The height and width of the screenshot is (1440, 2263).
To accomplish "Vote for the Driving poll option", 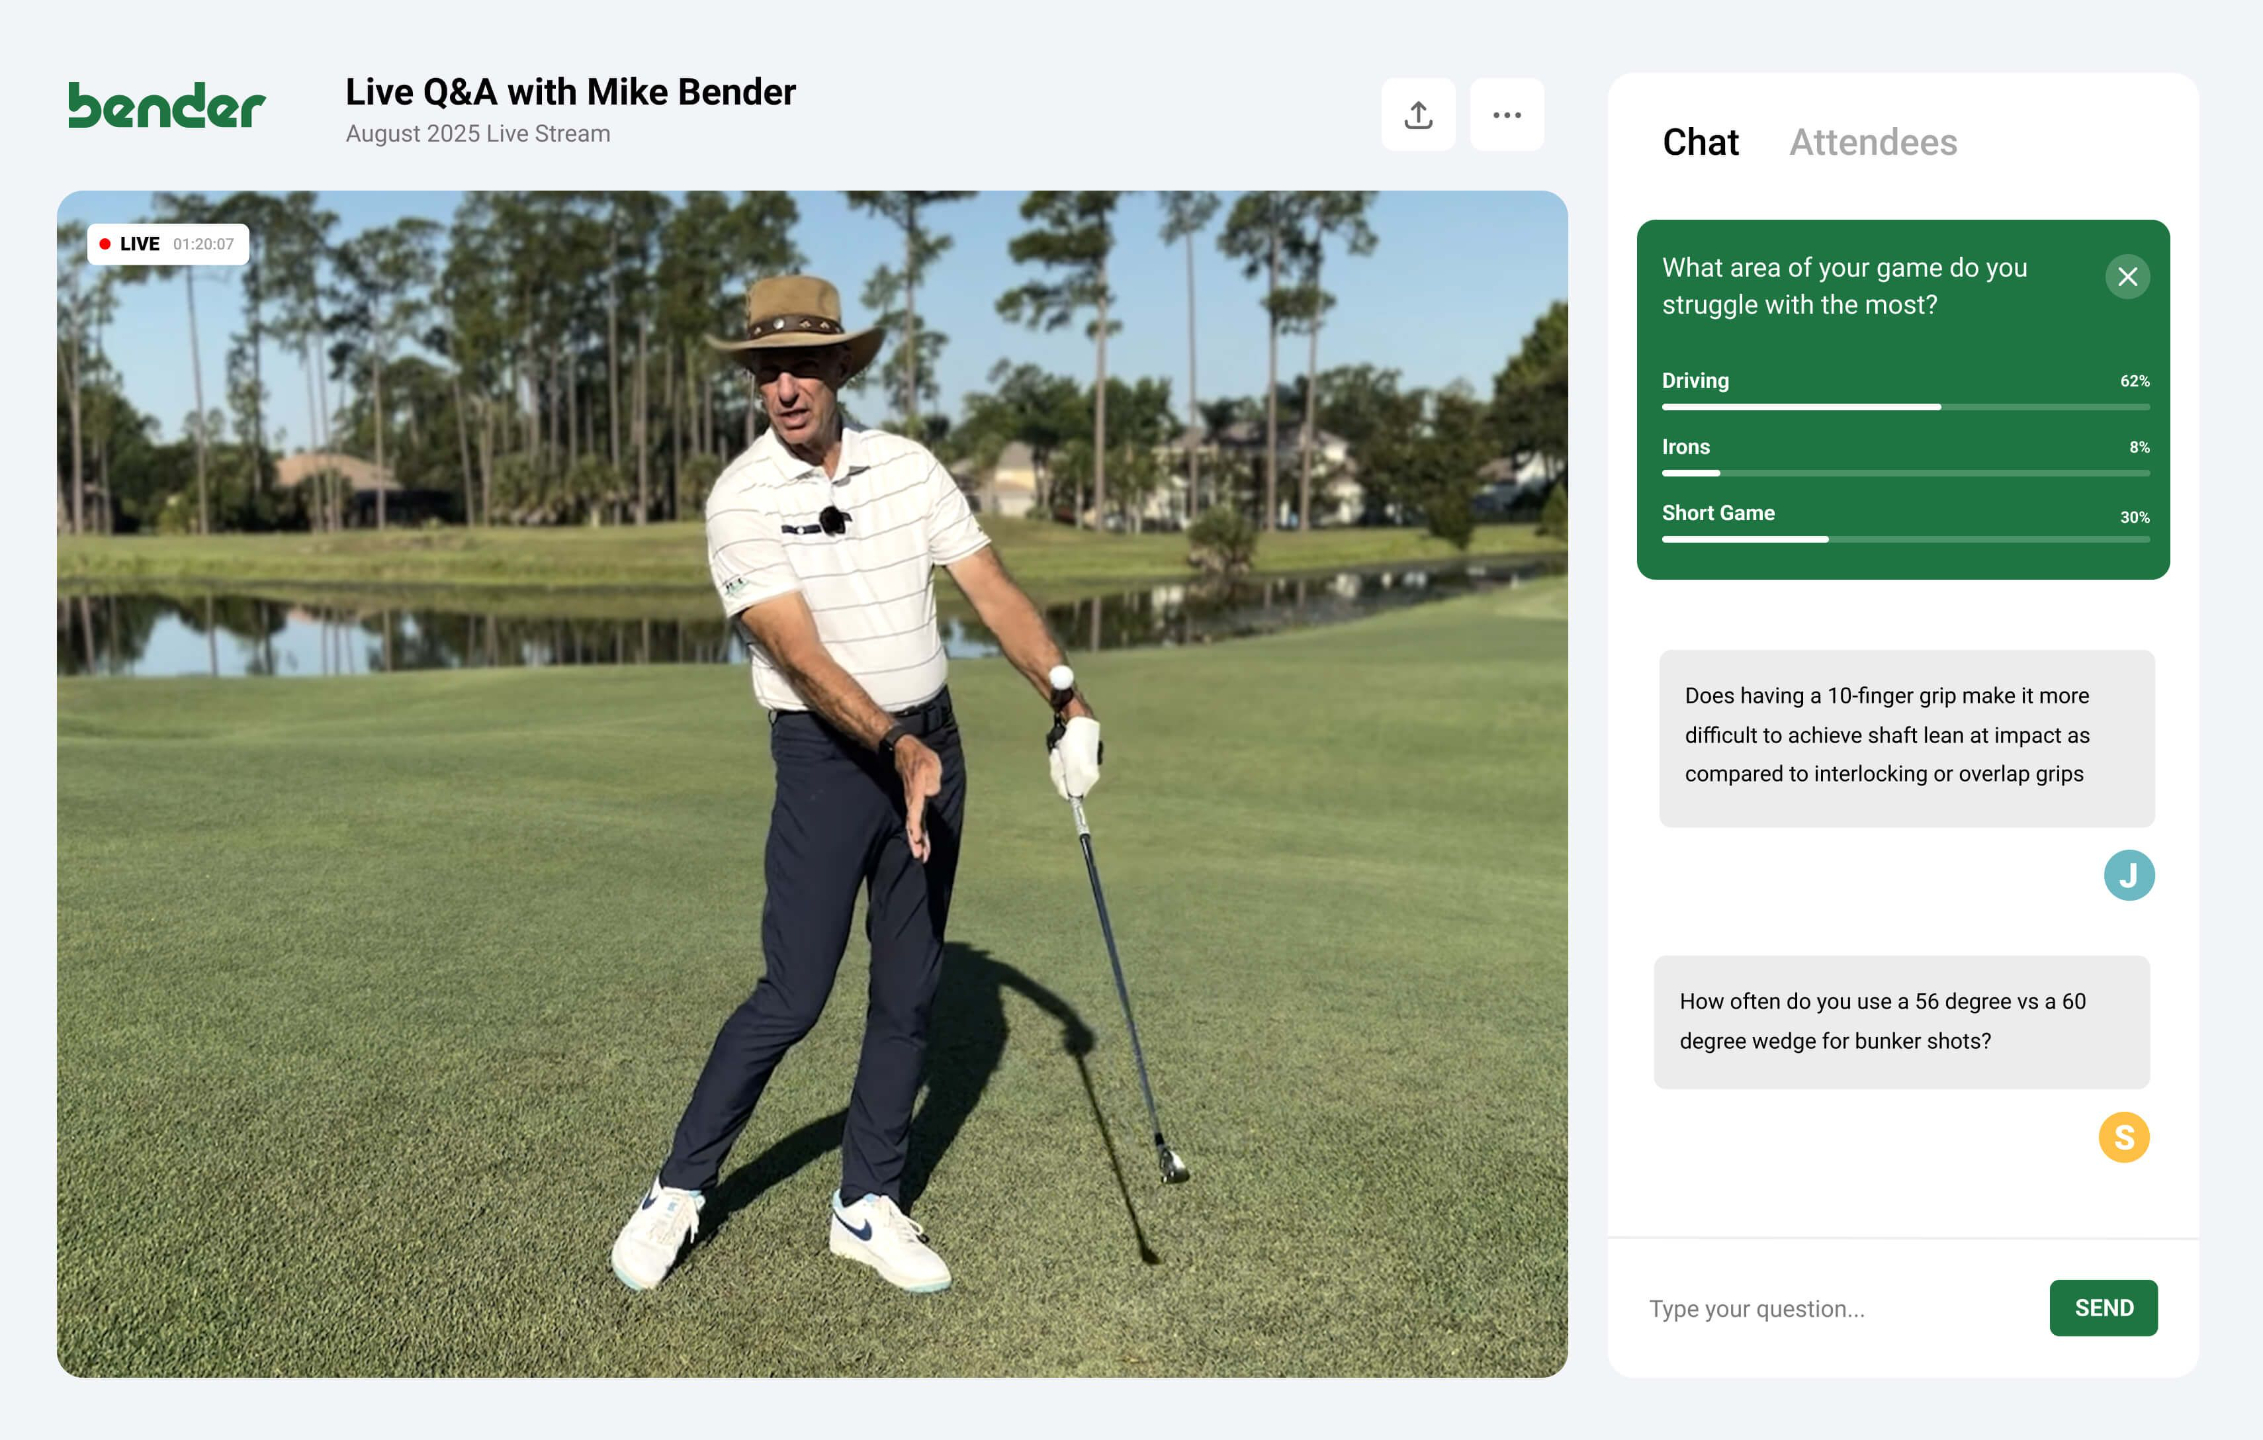I will (x=1695, y=381).
